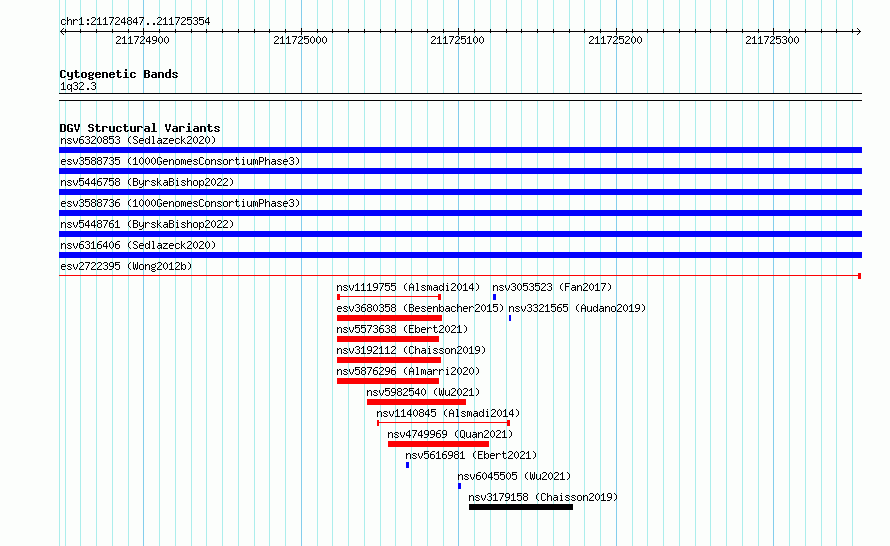Click the red bar beneath nsv5573638
Image resolution: width=890 pixels, height=546 pixels.
pos(388,339)
